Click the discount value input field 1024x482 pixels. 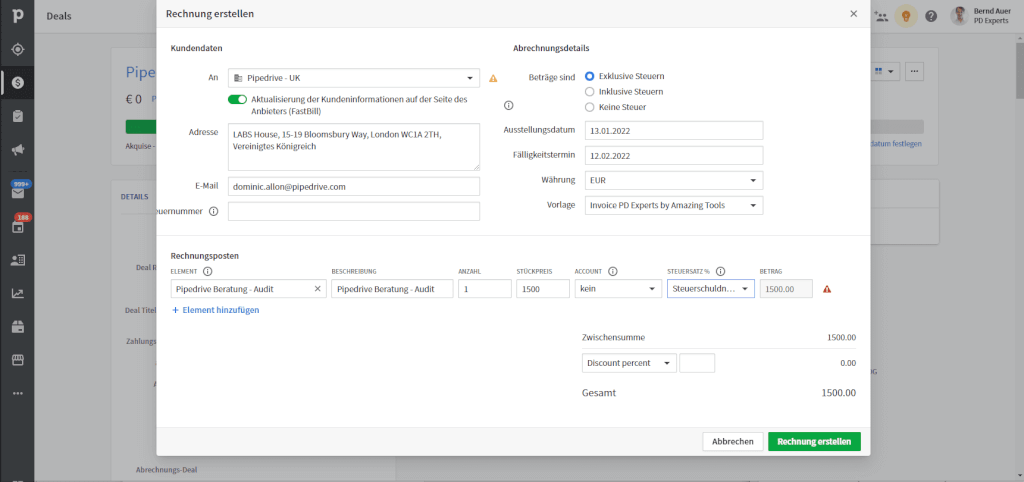697,363
